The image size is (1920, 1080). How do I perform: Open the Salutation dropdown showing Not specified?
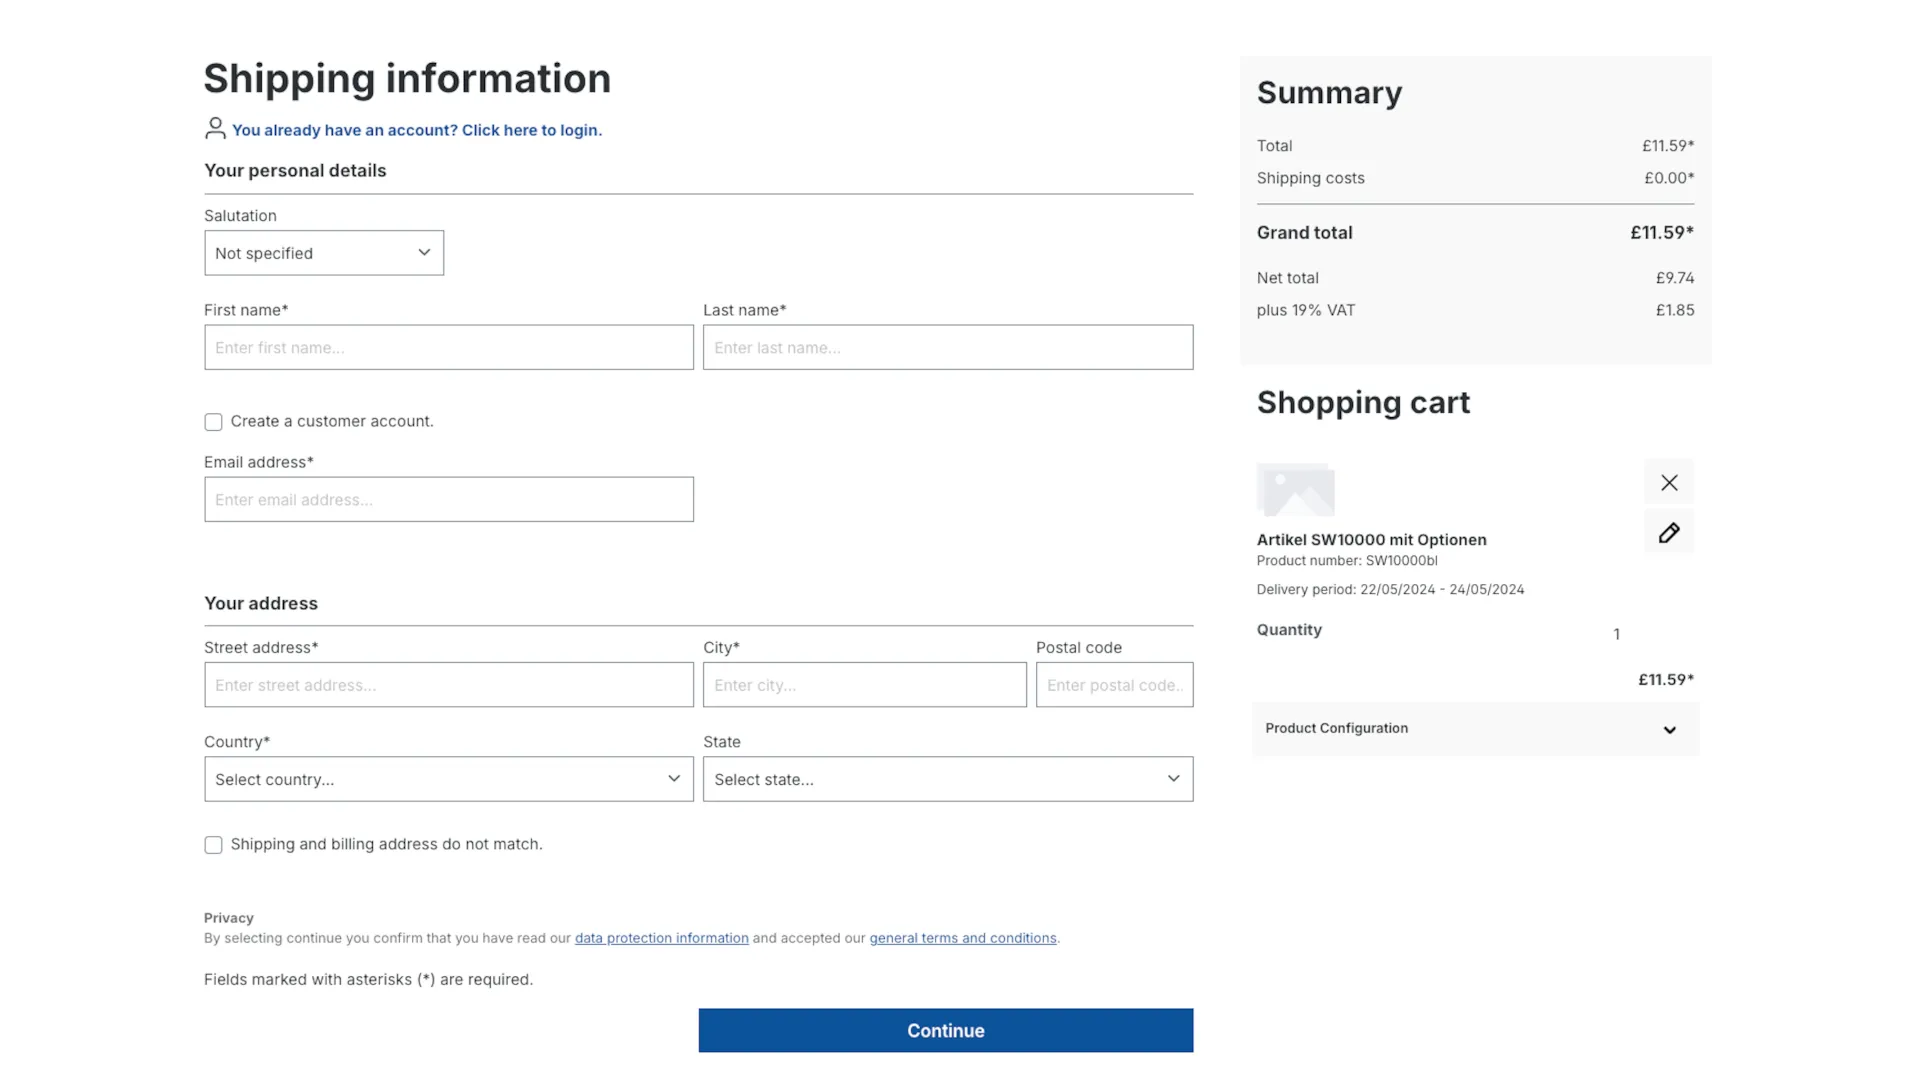[323, 253]
